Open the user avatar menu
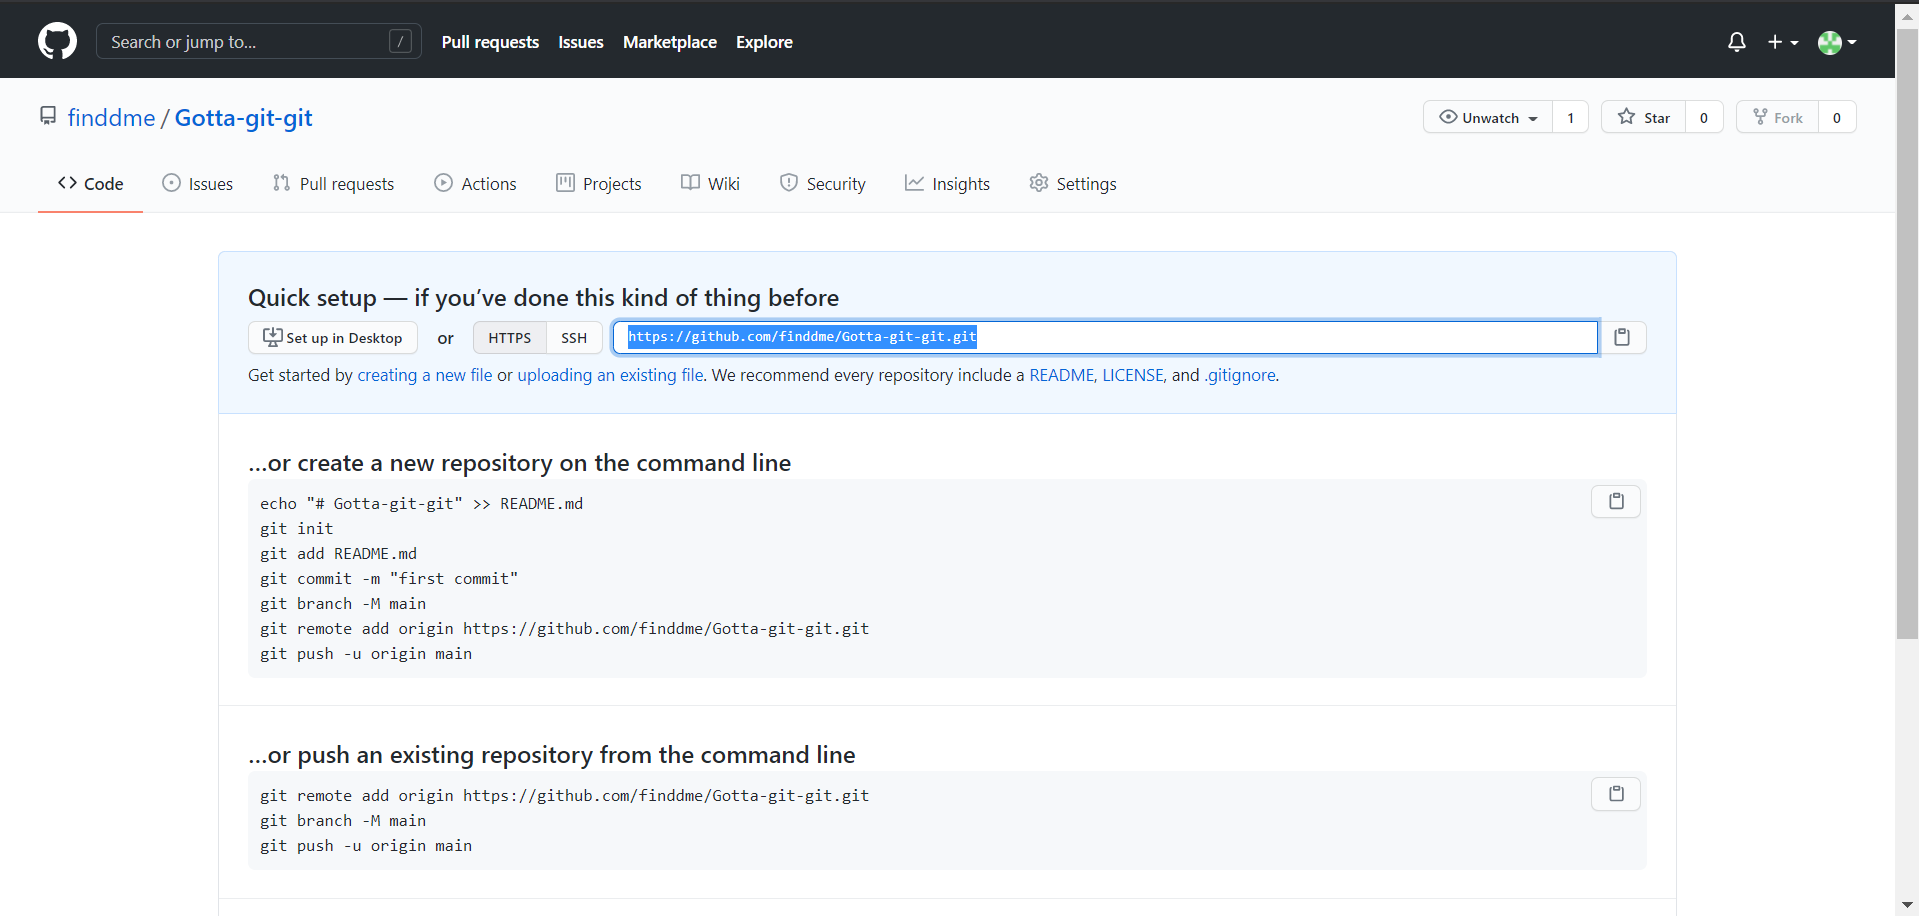 click(1837, 42)
